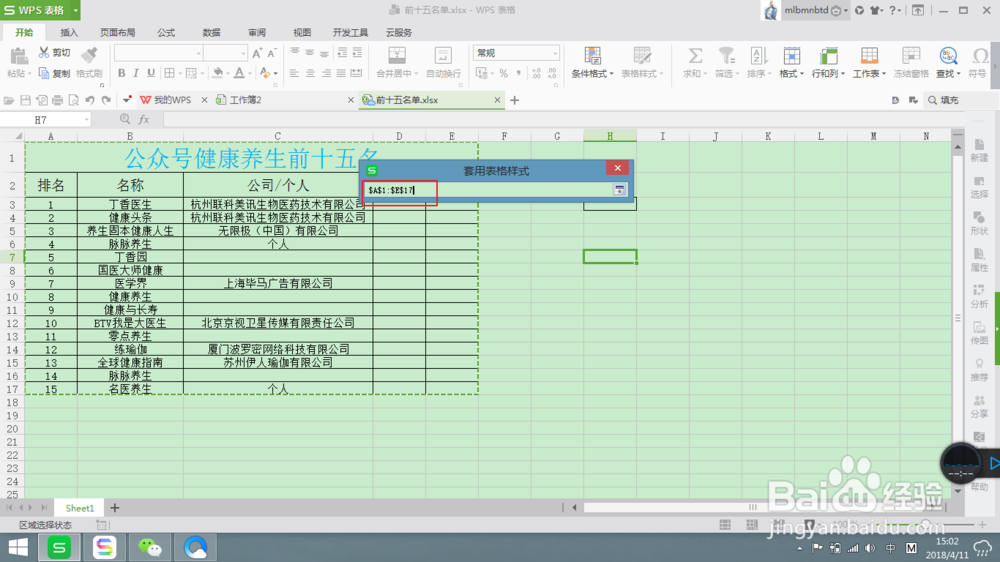Open the Format (格式) dropdown
The width and height of the screenshot is (1000, 562).
click(x=791, y=63)
